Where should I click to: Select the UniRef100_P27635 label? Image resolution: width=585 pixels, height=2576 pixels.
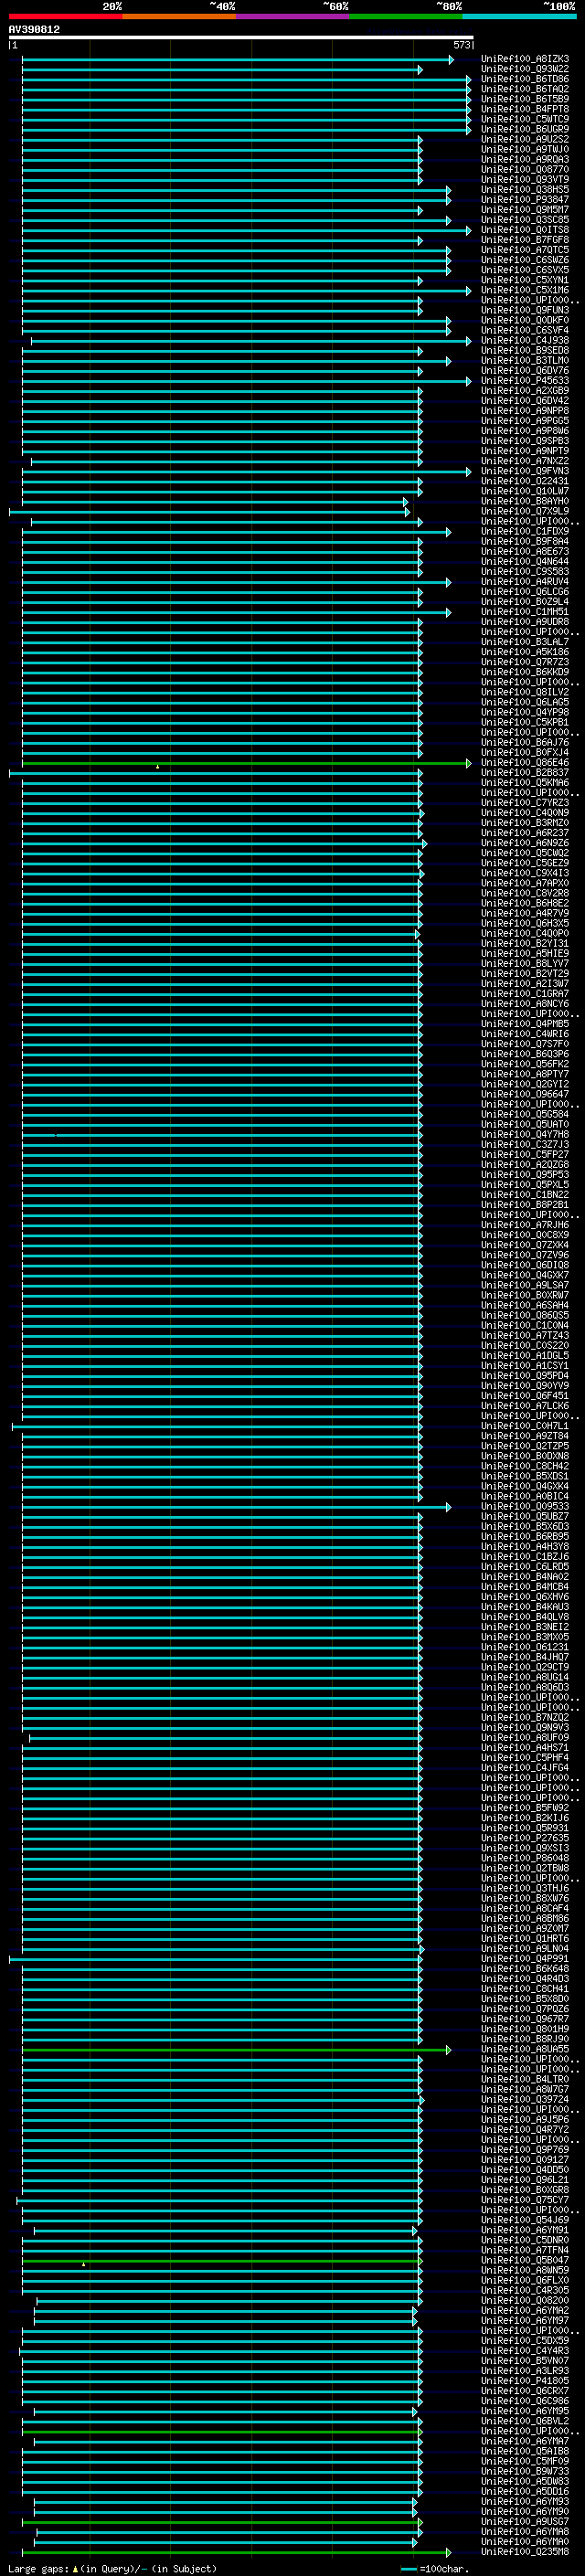(525, 1838)
